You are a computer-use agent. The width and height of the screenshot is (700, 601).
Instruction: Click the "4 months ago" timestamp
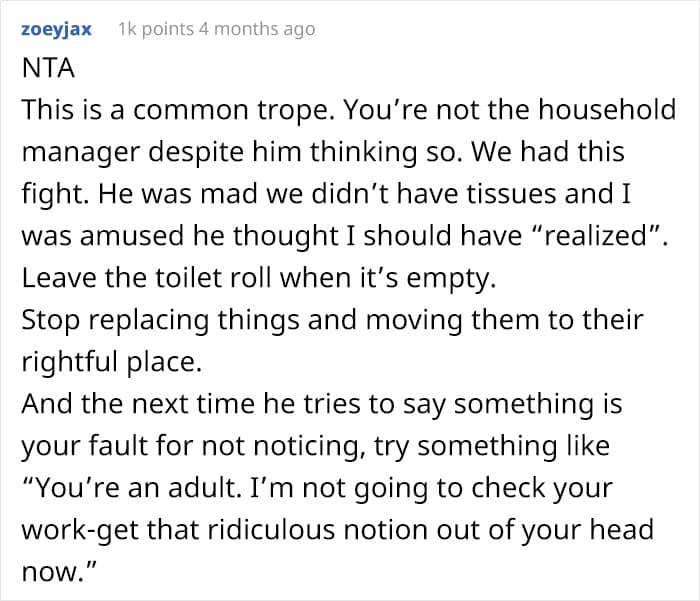point(258,29)
